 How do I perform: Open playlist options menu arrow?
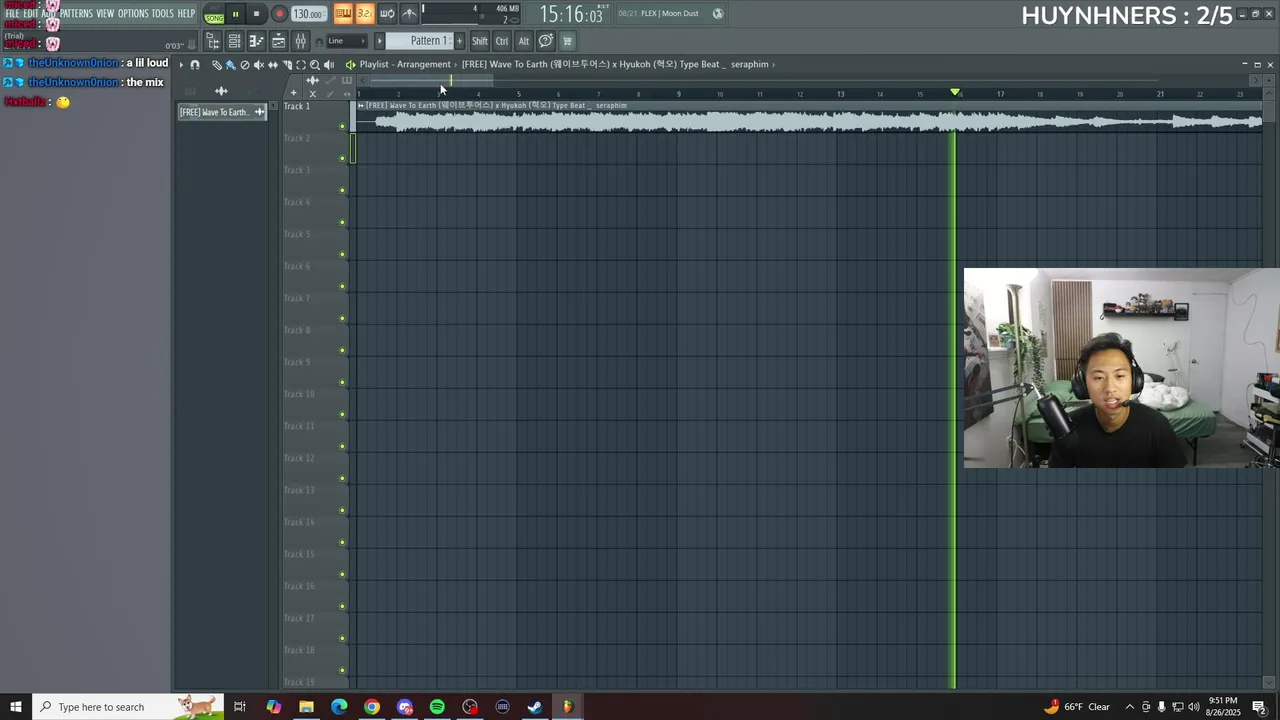[182, 65]
